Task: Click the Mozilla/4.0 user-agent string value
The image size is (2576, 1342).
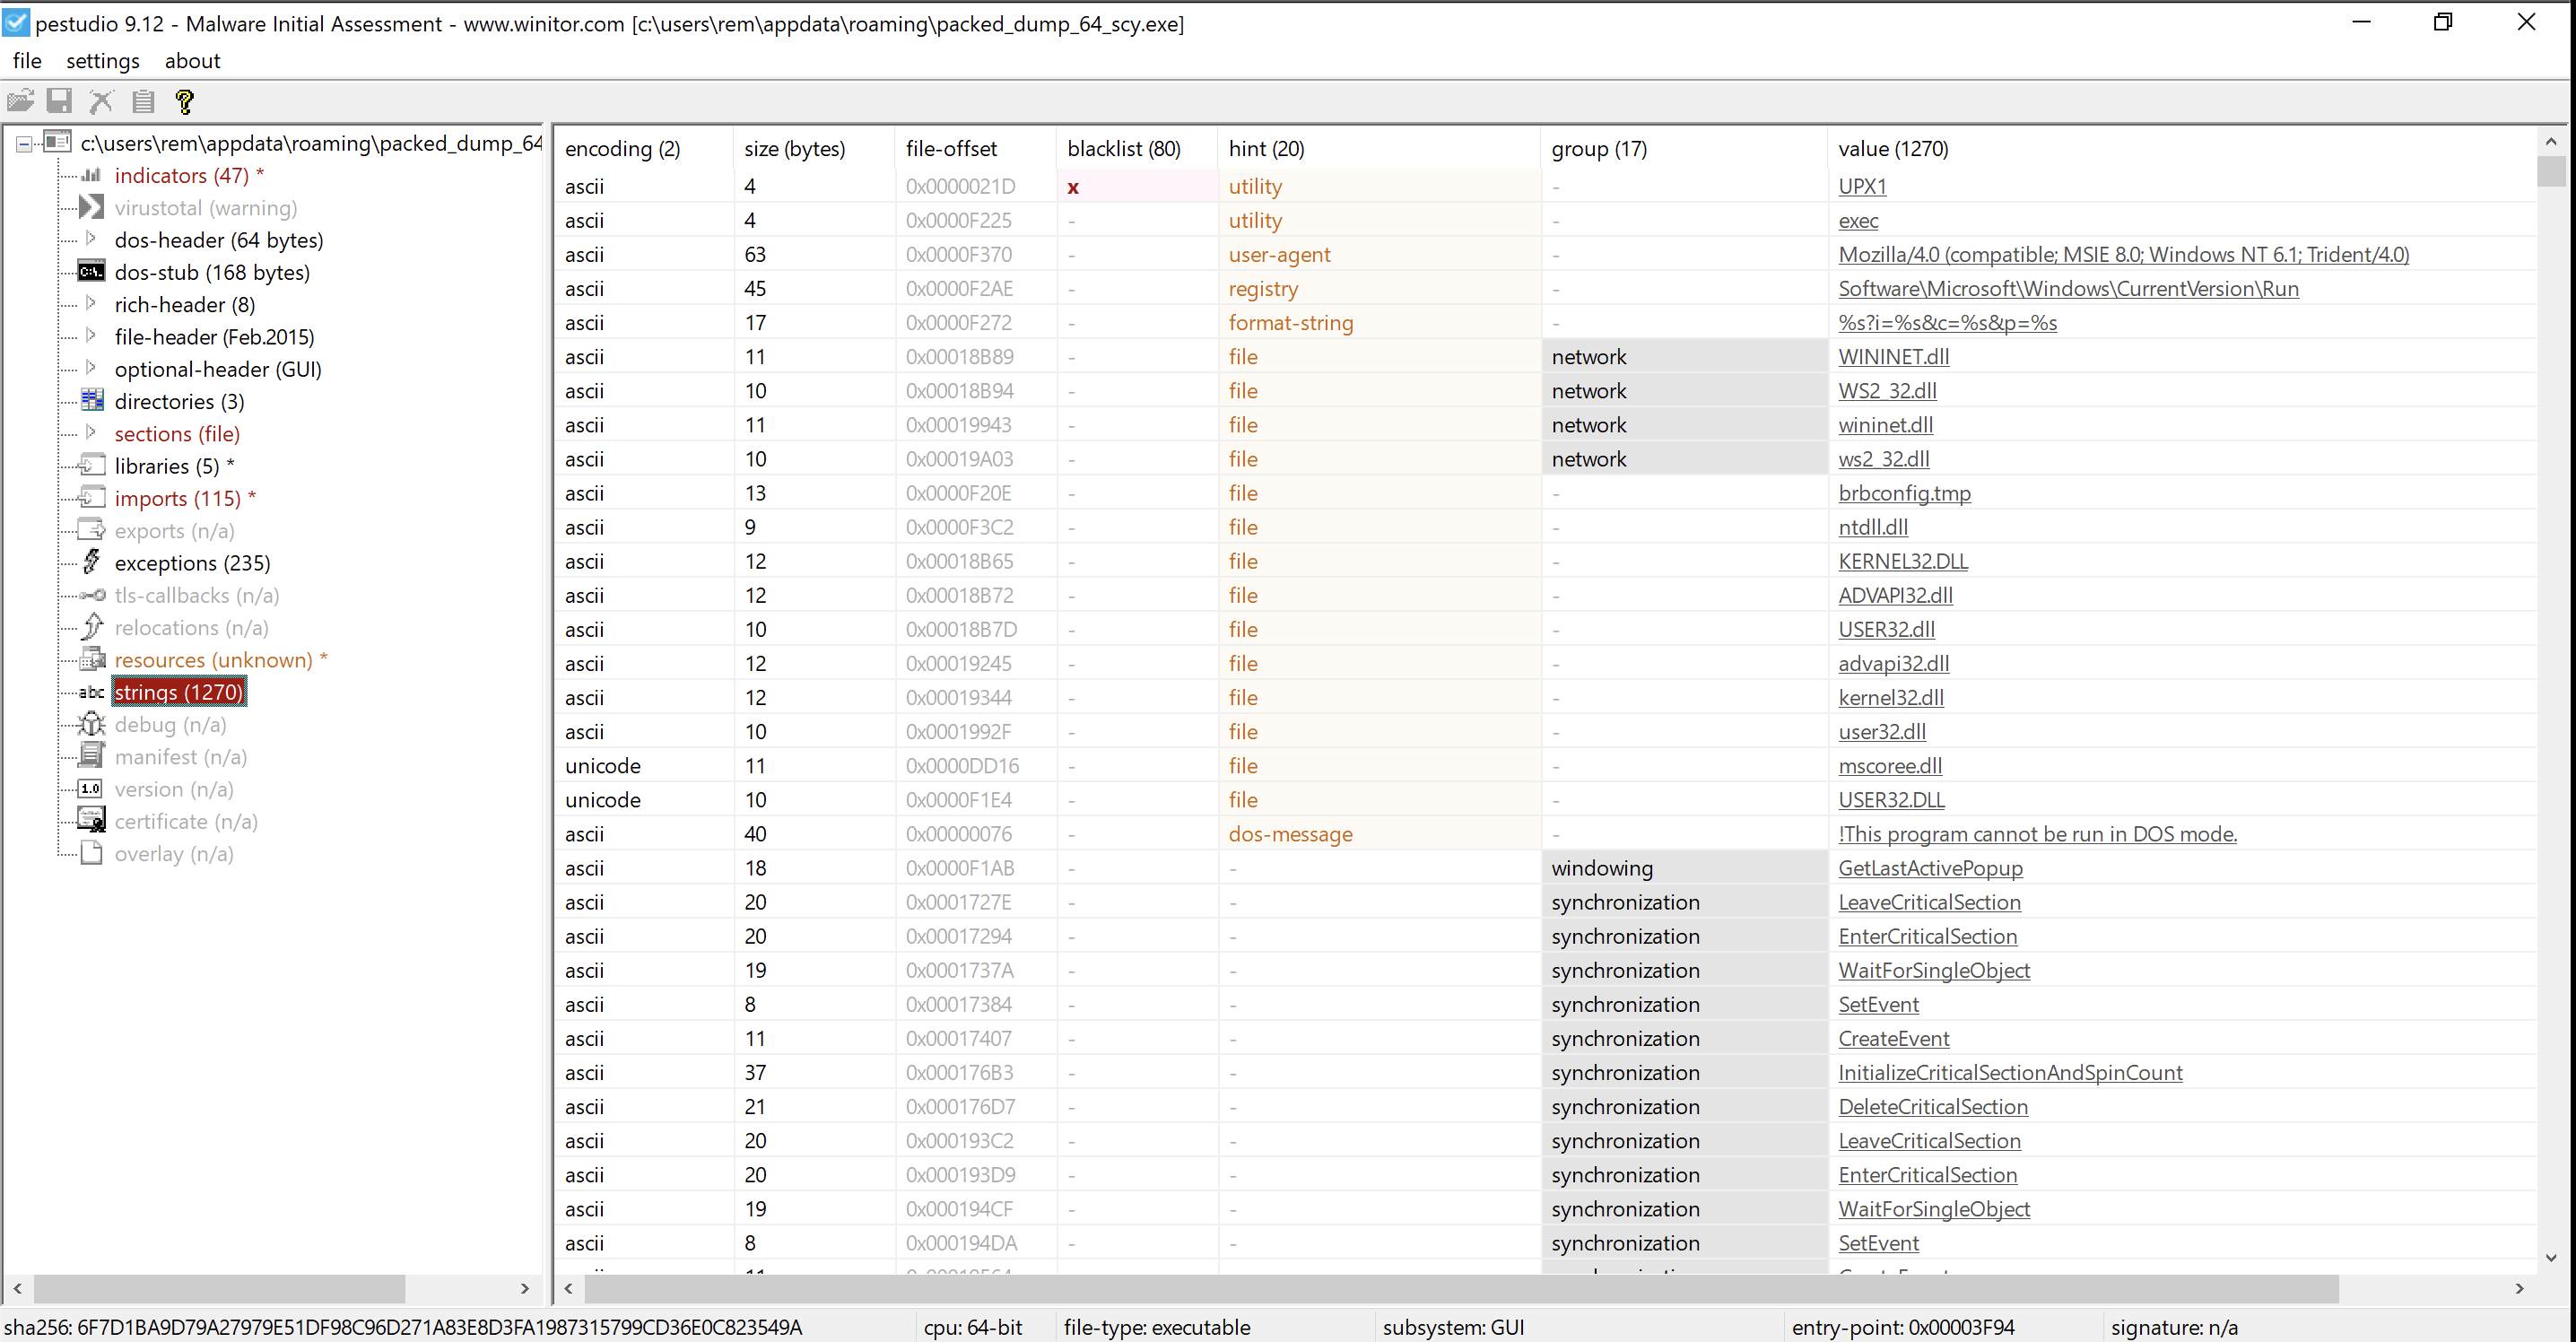Action: 2123,255
